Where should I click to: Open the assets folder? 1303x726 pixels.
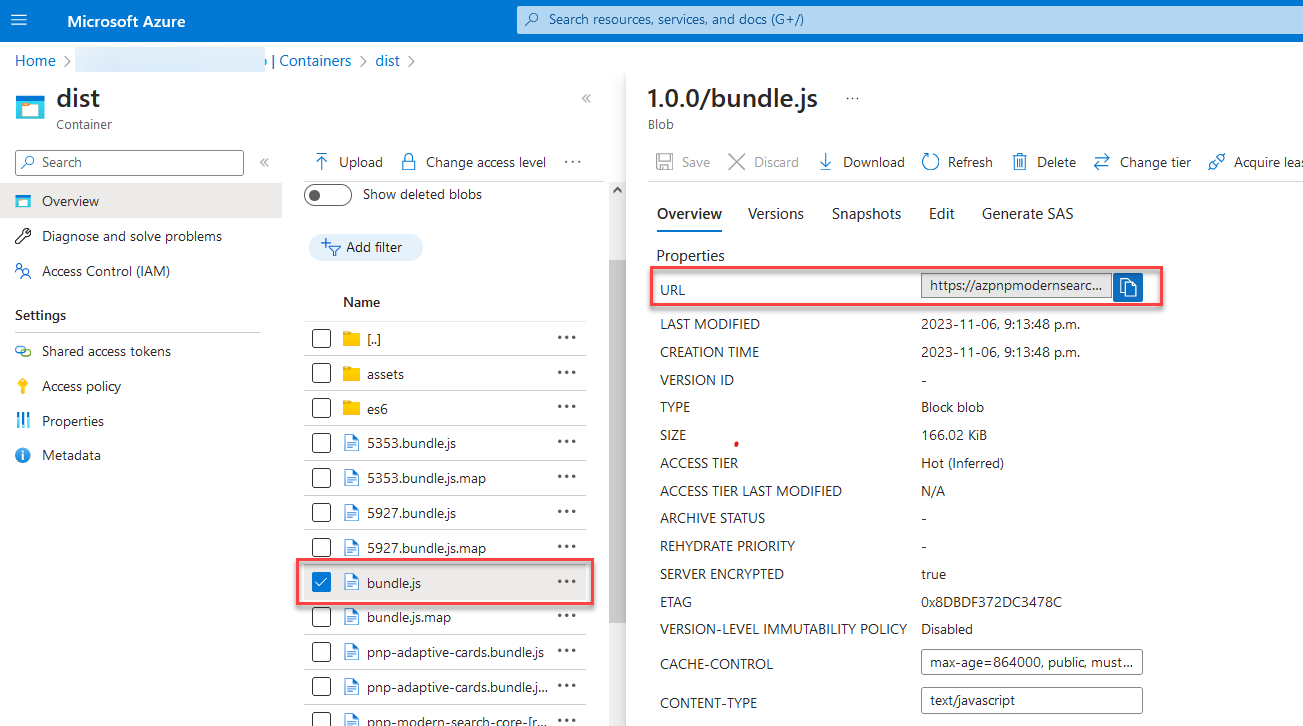[x=385, y=374]
